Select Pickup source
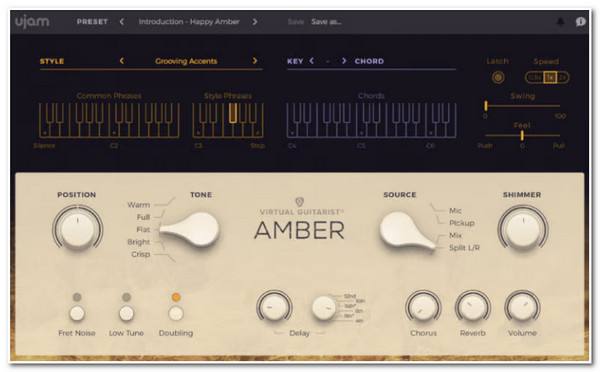Viewport: 600px width, 372px height. 462,223
